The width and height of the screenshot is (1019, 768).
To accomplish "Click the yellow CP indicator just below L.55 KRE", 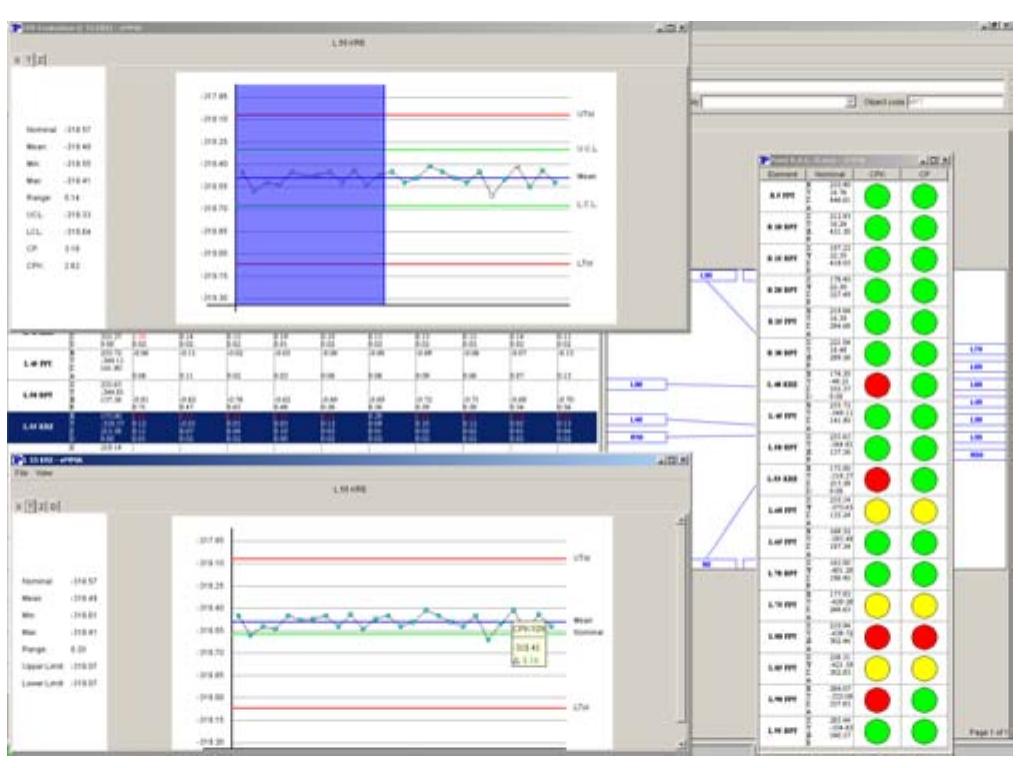I will tap(924, 511).
